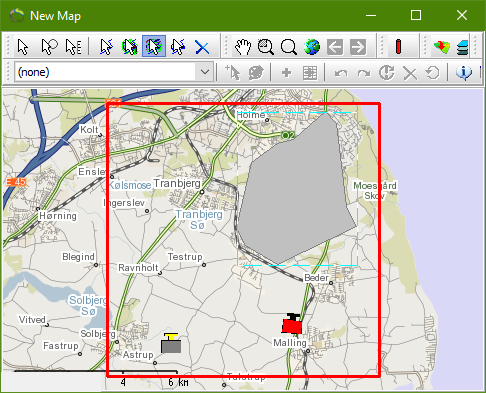This screenshot has width=486, height=393.
Task: Click the red cylinder toolbar icon
Action: (398, 46)
